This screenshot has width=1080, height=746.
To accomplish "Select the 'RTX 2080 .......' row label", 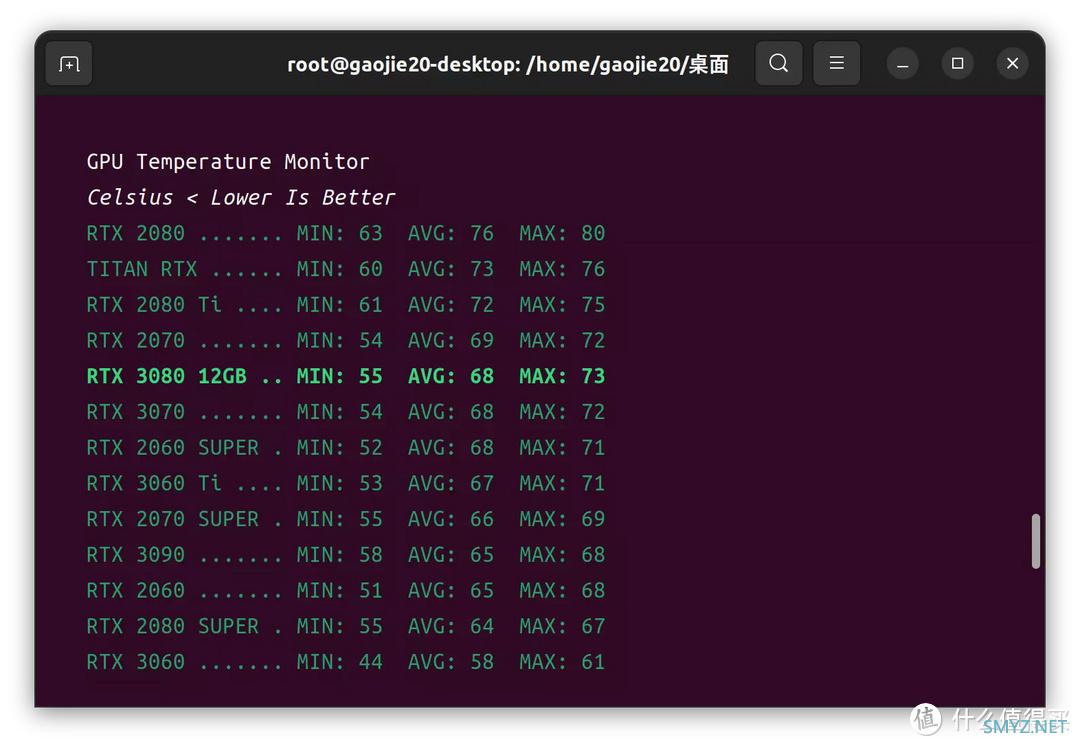I will (185, 234).
